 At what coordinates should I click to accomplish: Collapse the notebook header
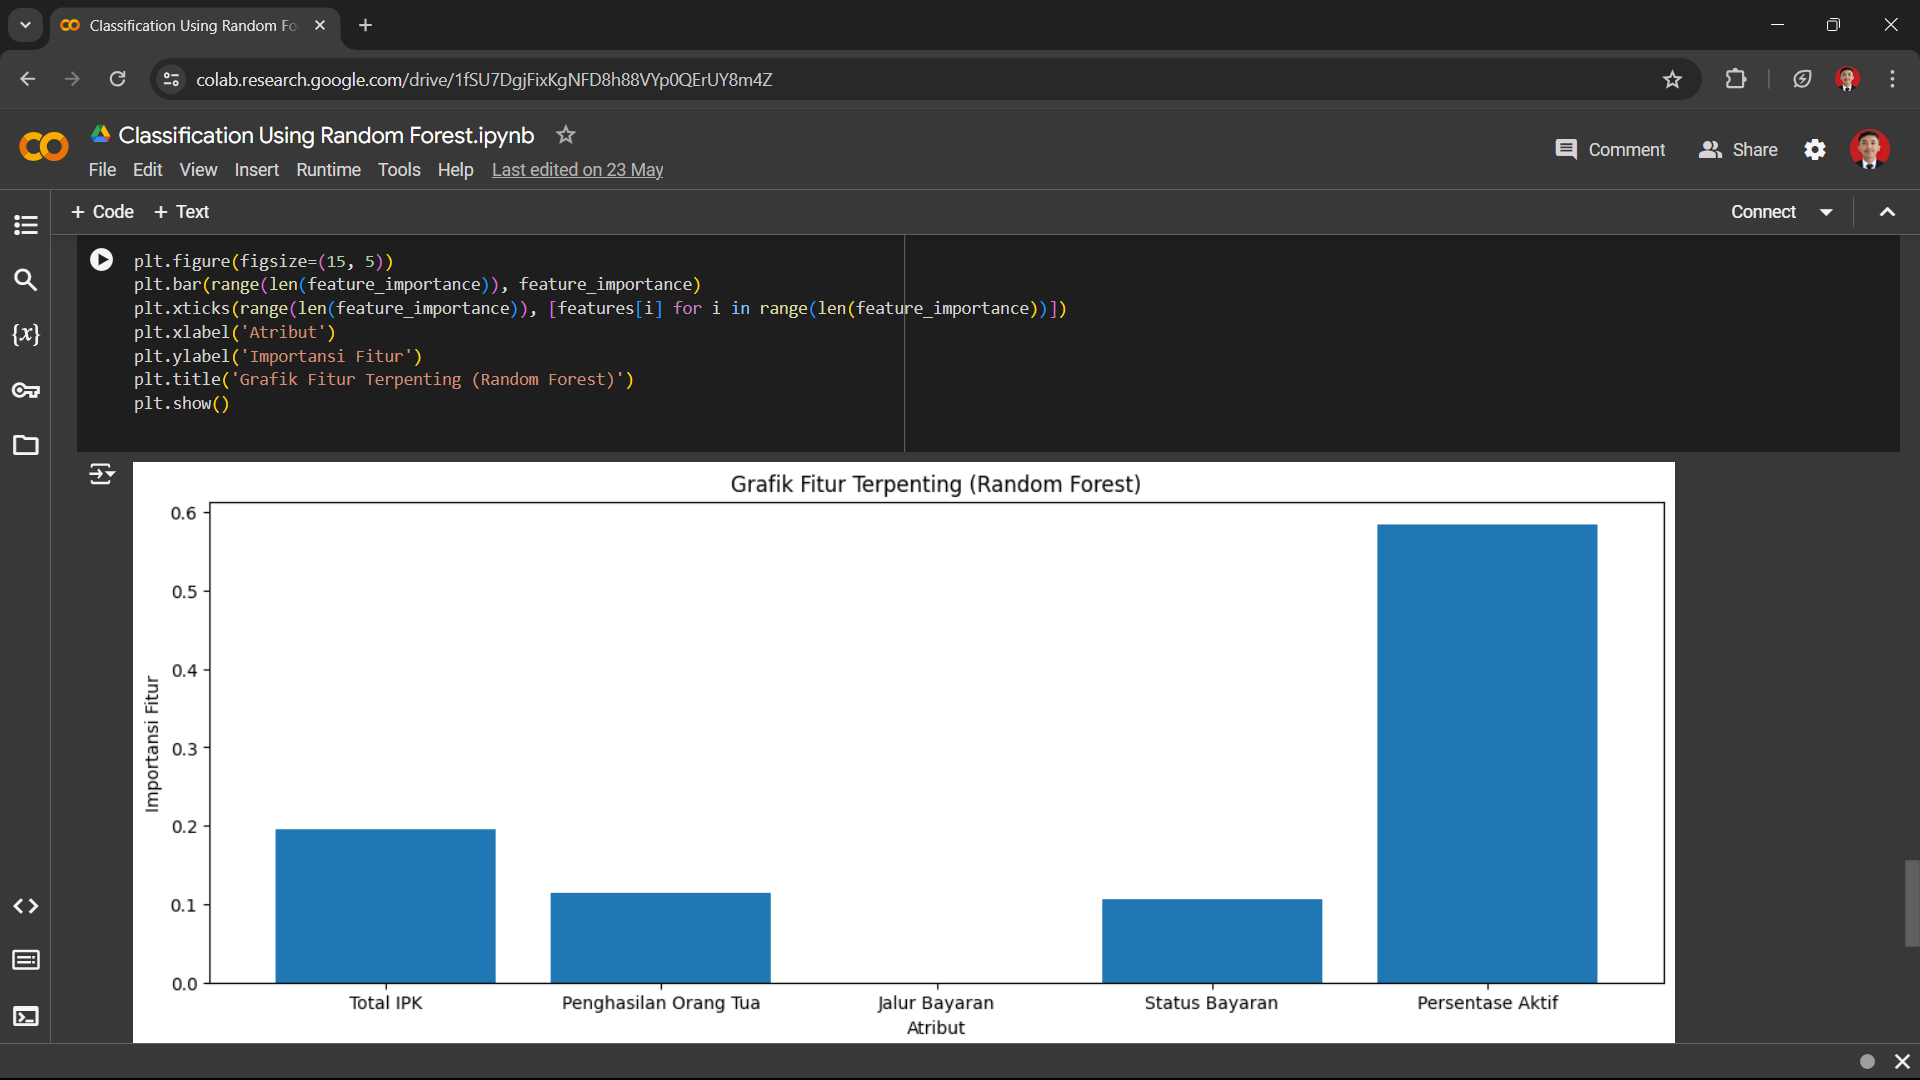(1887, 212)
